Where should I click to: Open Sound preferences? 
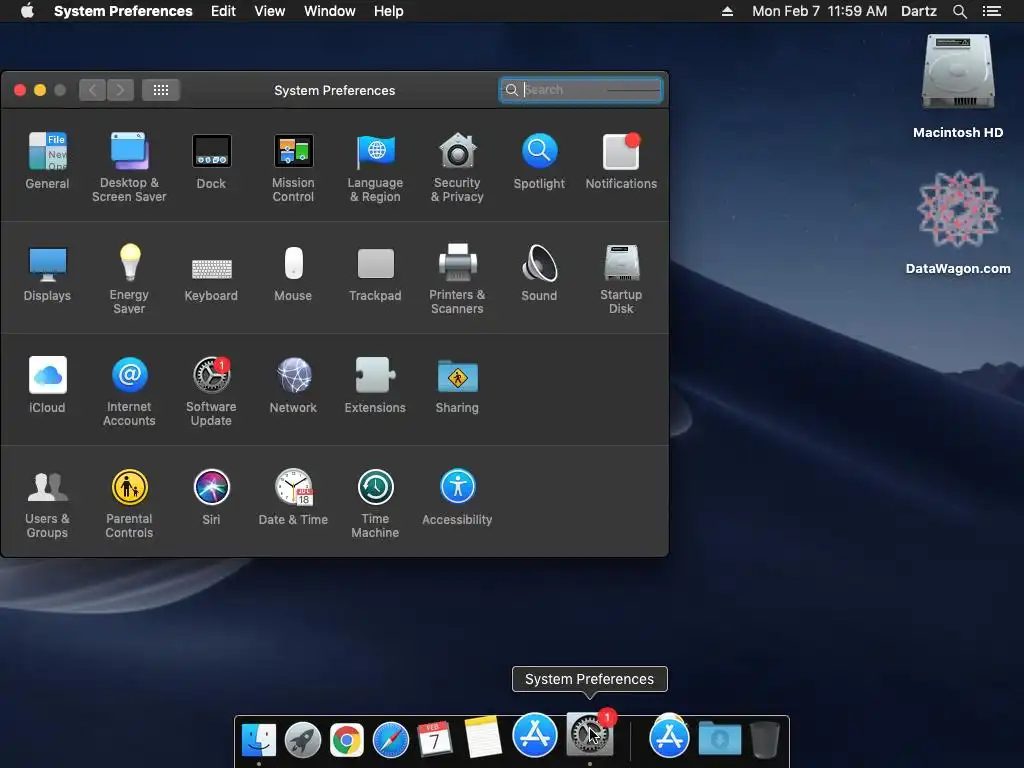tap(539, 273)
